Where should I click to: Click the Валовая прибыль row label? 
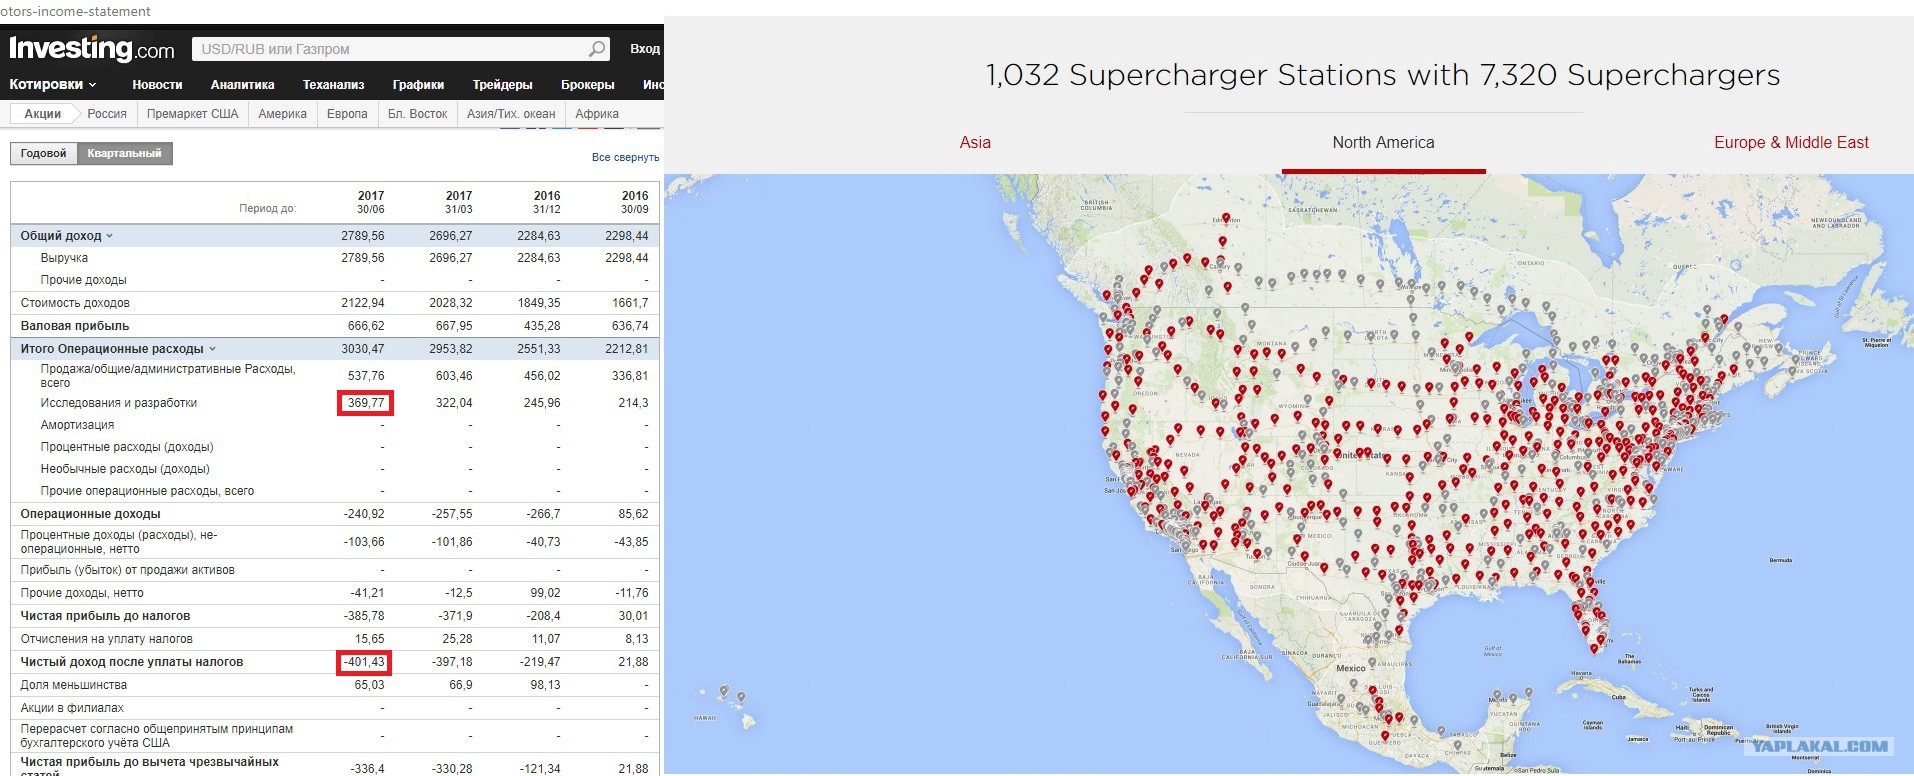75,326
